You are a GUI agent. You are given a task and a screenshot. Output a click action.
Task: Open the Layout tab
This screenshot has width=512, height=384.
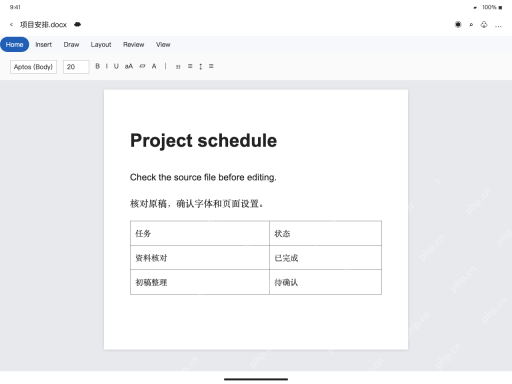(101, 45)
